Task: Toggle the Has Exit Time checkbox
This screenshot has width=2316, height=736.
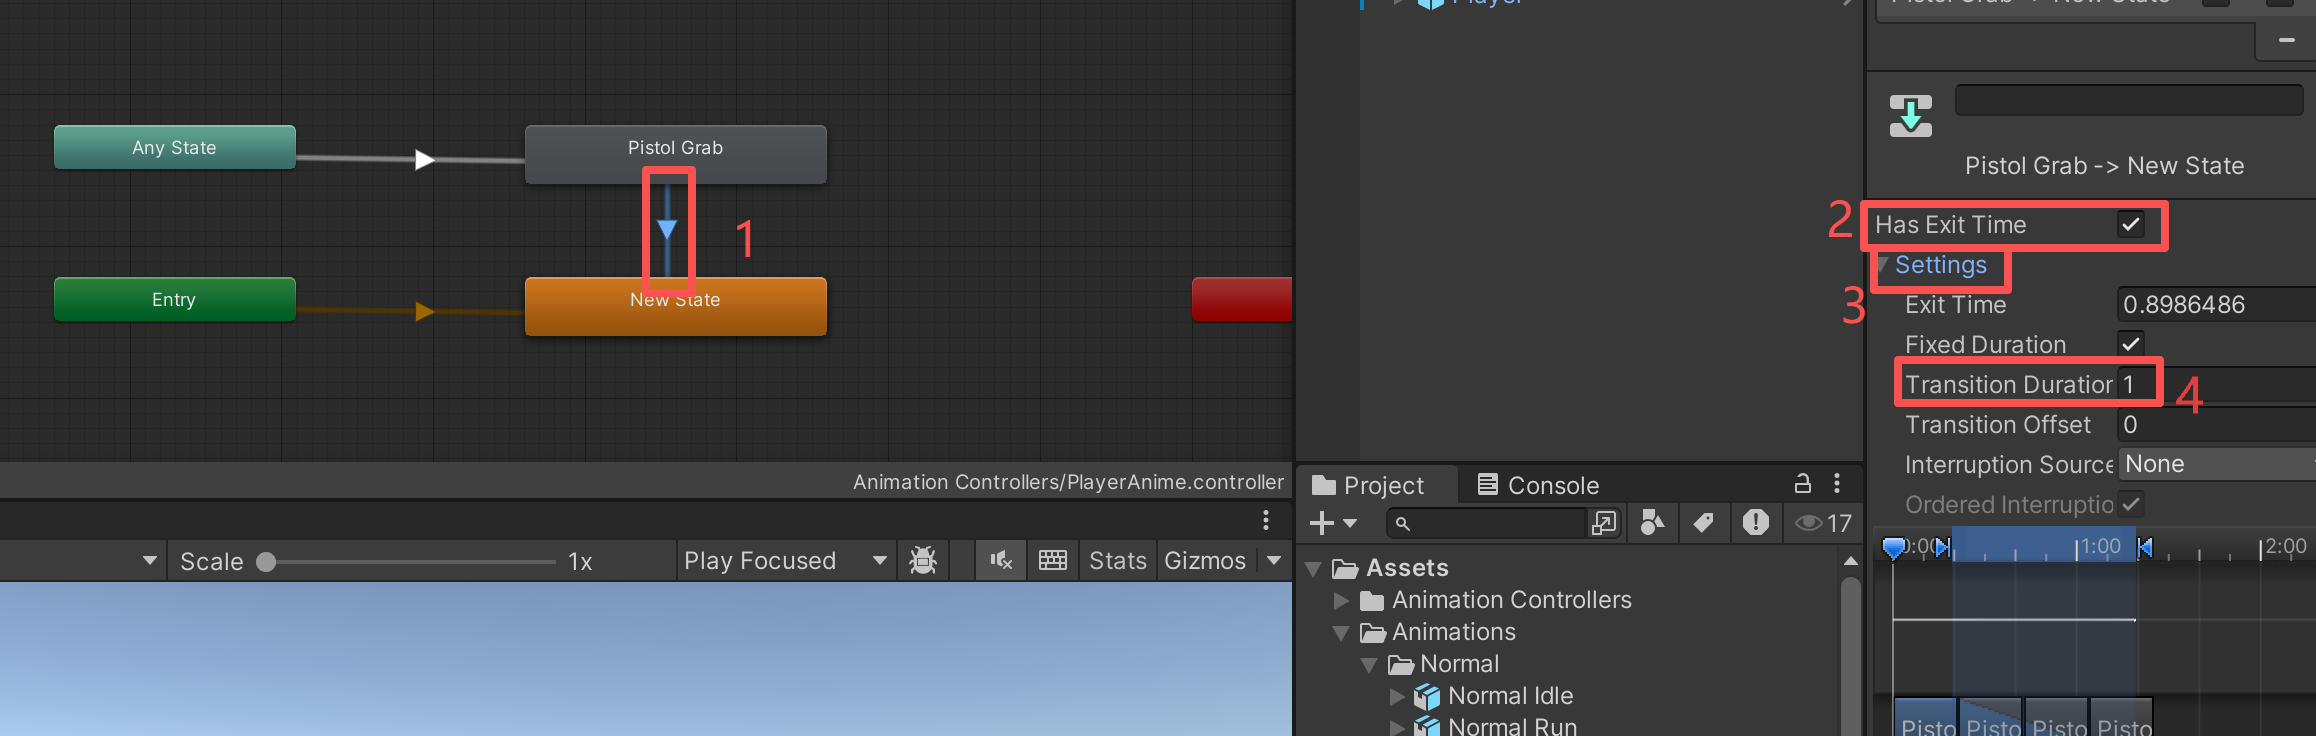Action: pos(2131,224)
